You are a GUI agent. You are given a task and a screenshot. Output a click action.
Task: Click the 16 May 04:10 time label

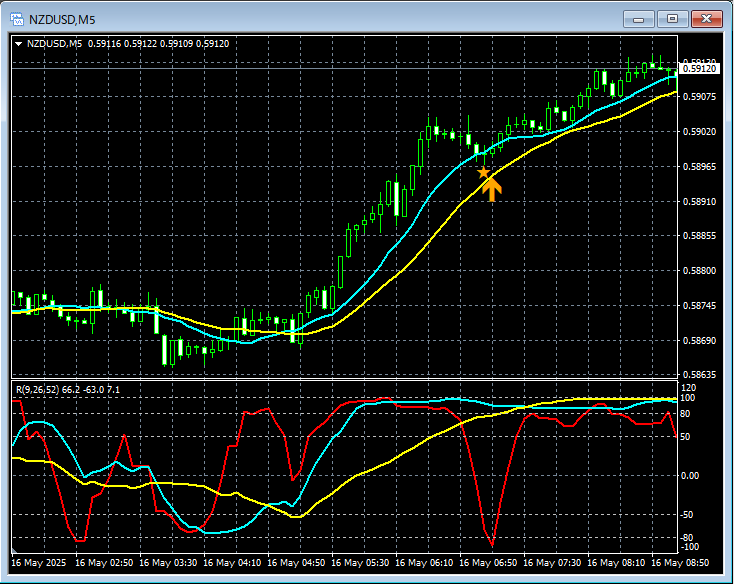click(x=232, y=562)
